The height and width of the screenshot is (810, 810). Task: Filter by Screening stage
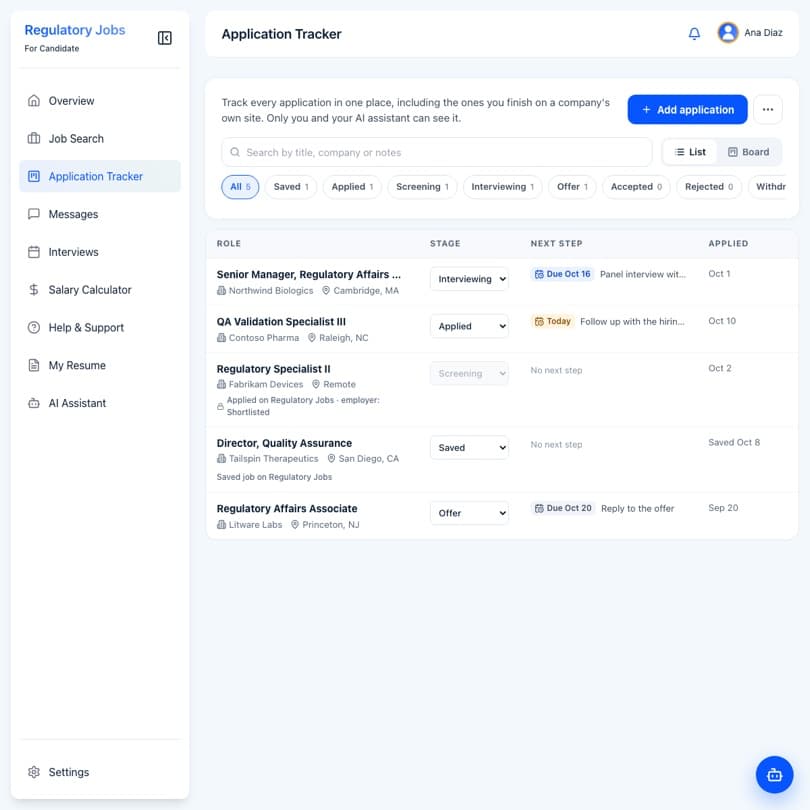tap(422, 186)
